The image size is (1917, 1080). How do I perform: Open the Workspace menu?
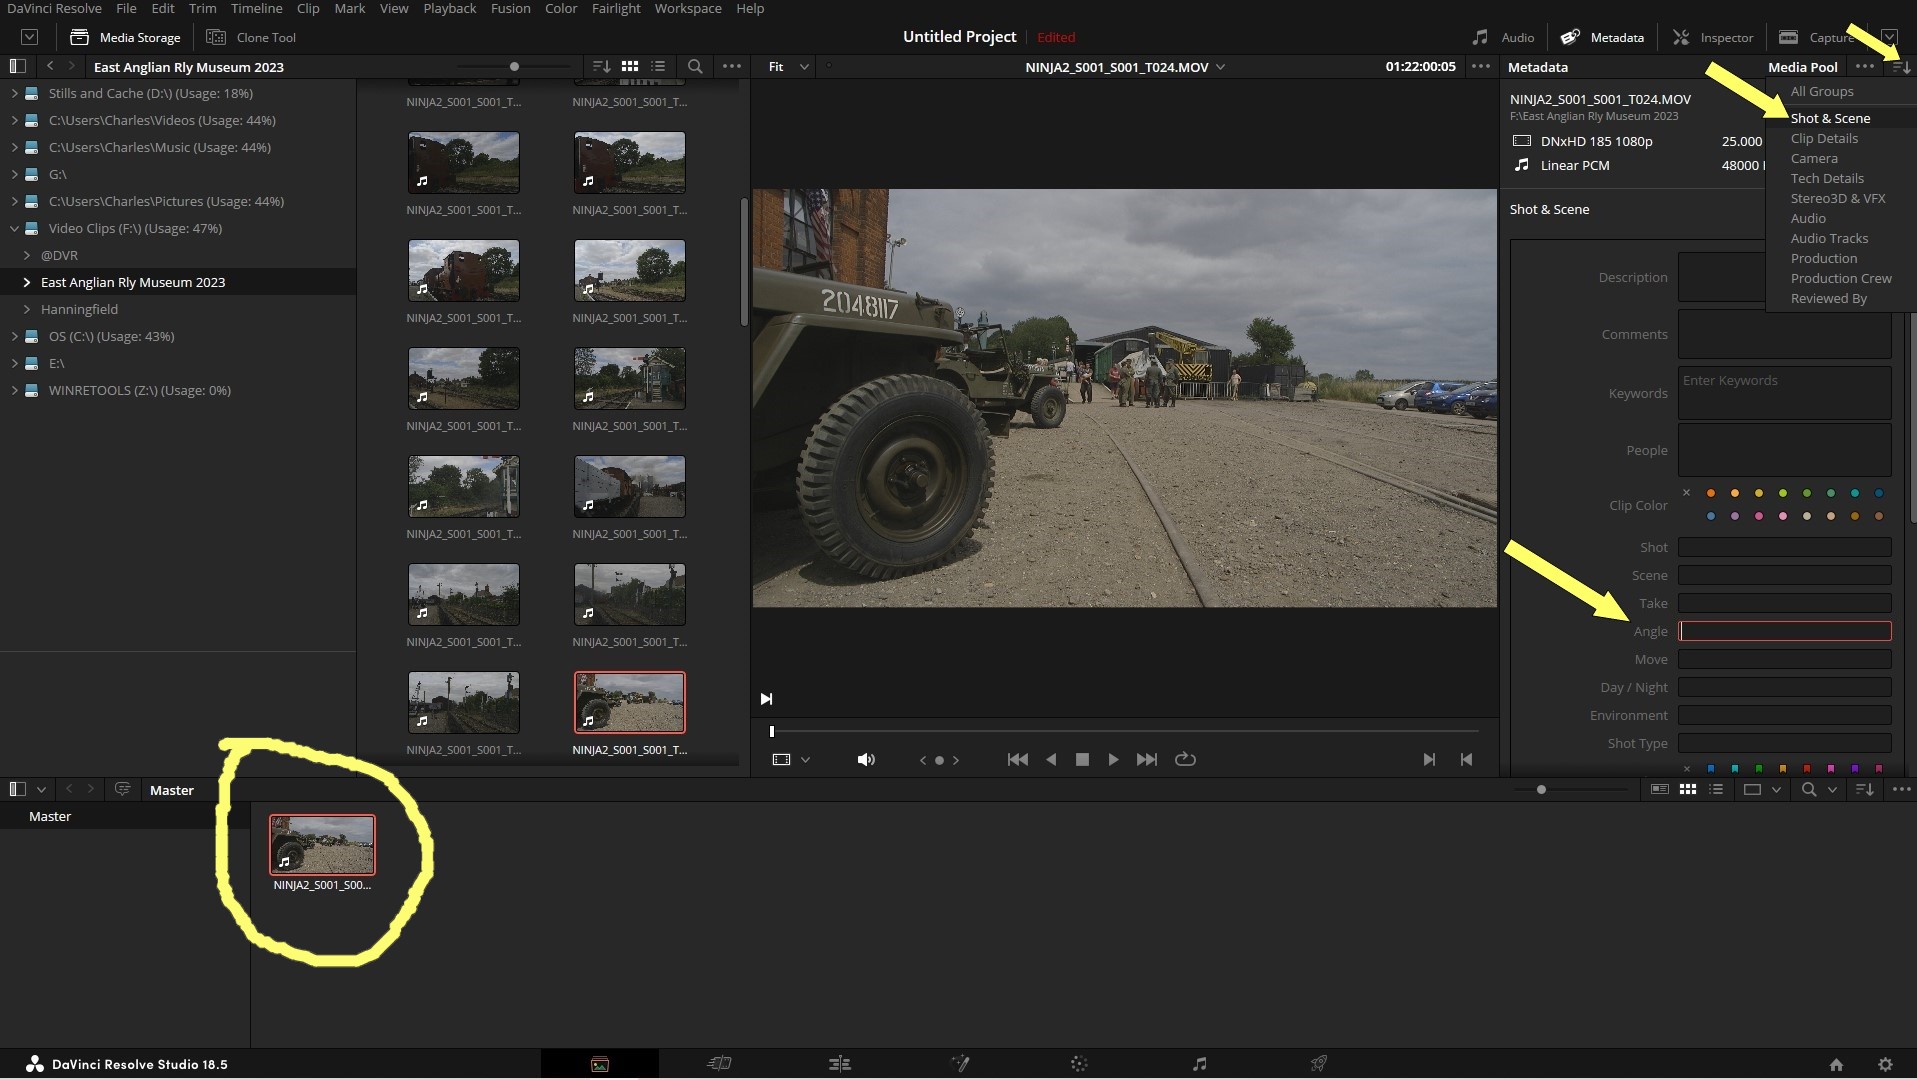[688, 8]
